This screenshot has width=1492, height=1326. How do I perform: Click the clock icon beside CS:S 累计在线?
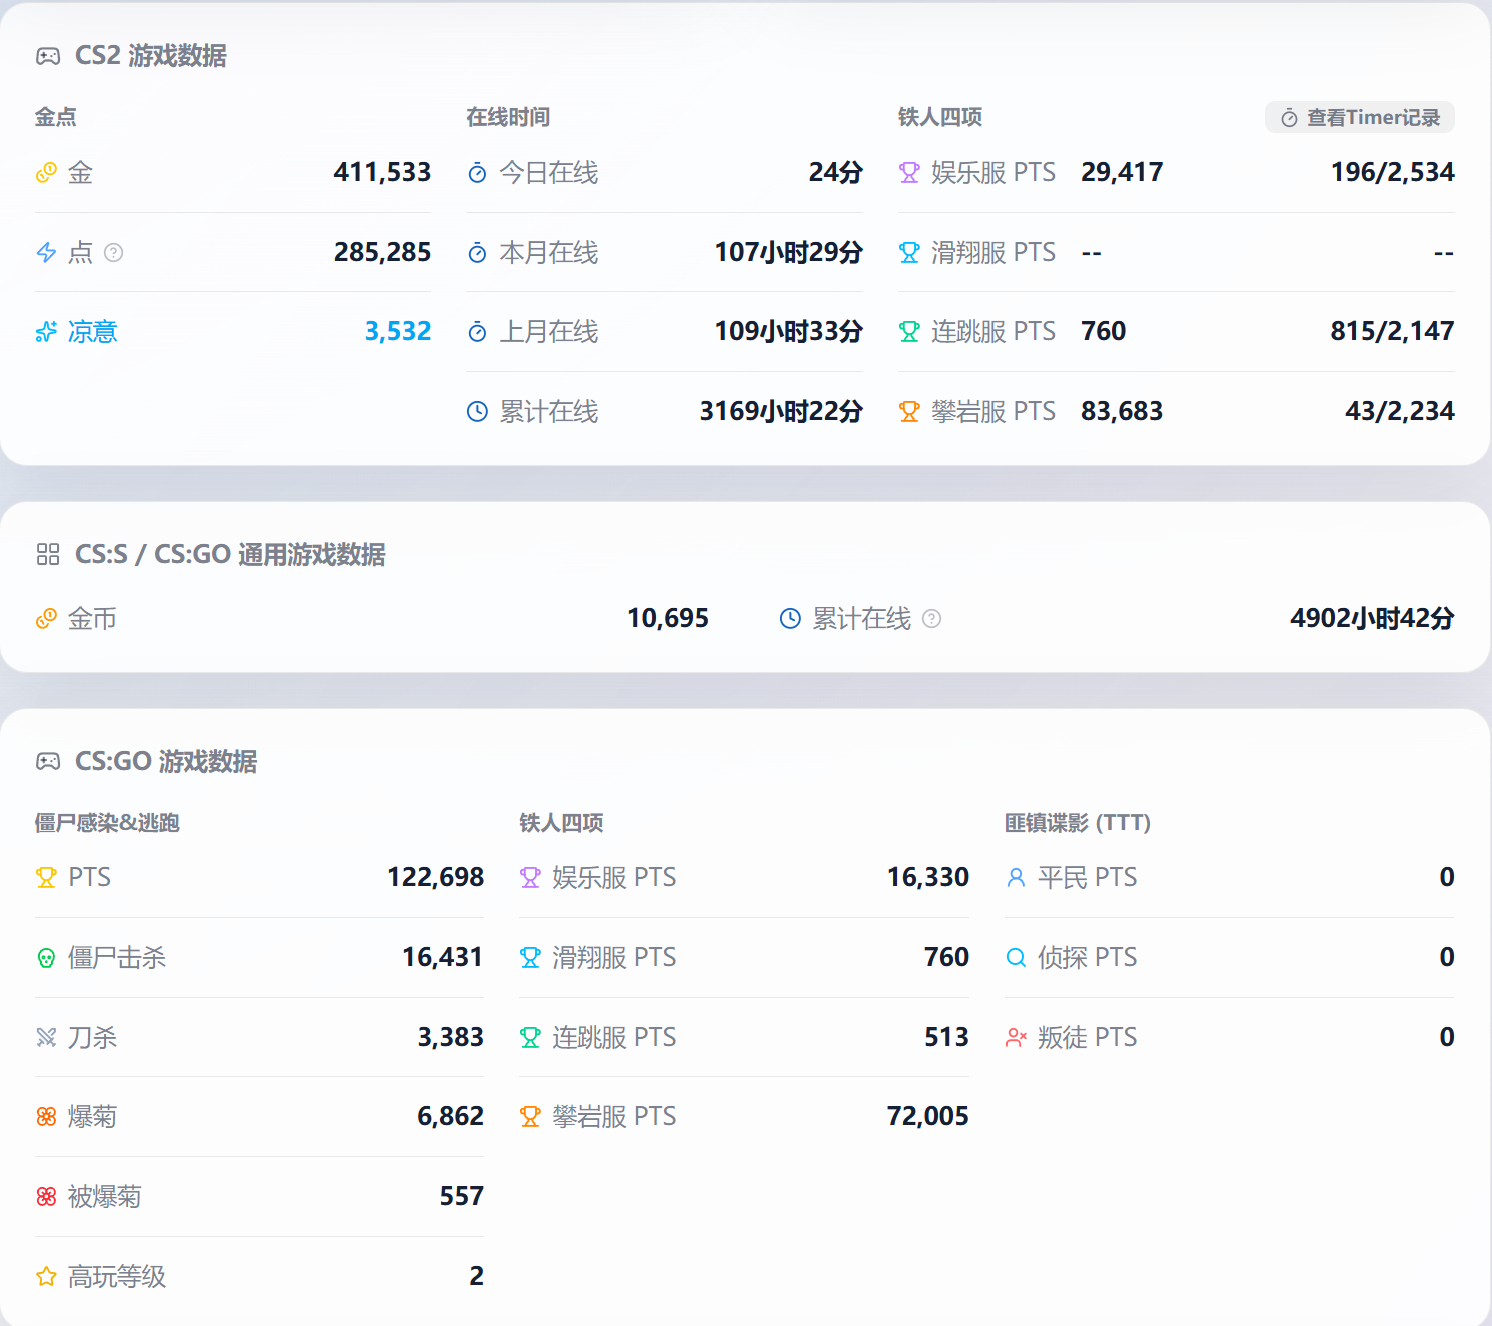[790, 619]
